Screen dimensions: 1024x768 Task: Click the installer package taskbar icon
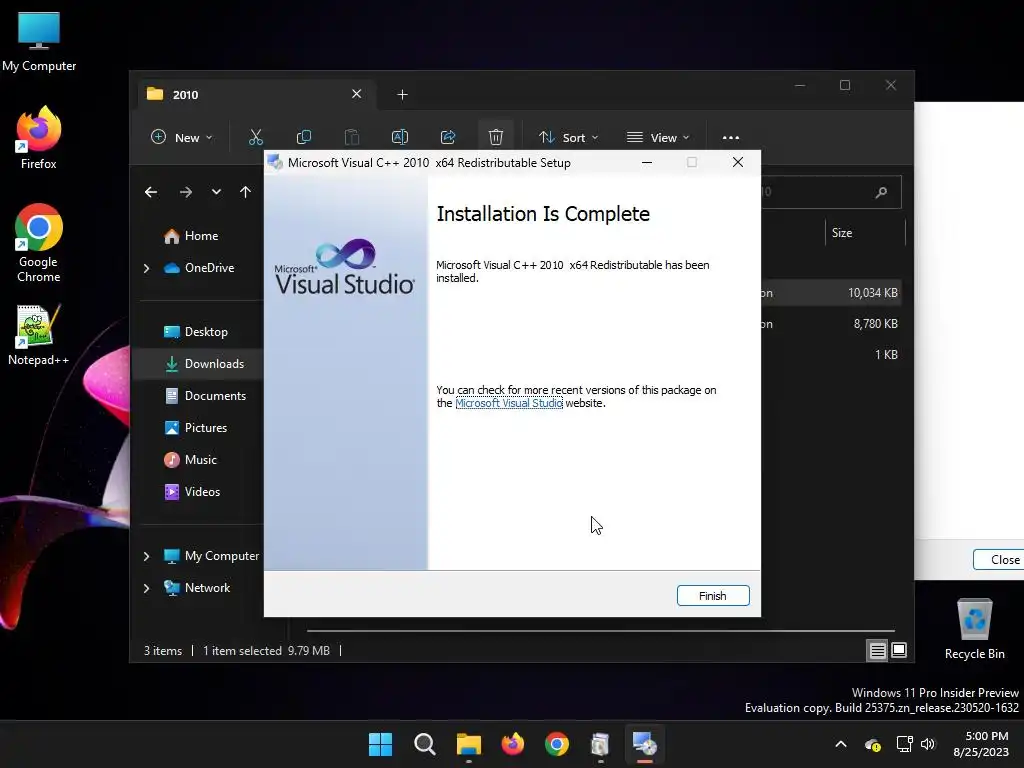600,744
